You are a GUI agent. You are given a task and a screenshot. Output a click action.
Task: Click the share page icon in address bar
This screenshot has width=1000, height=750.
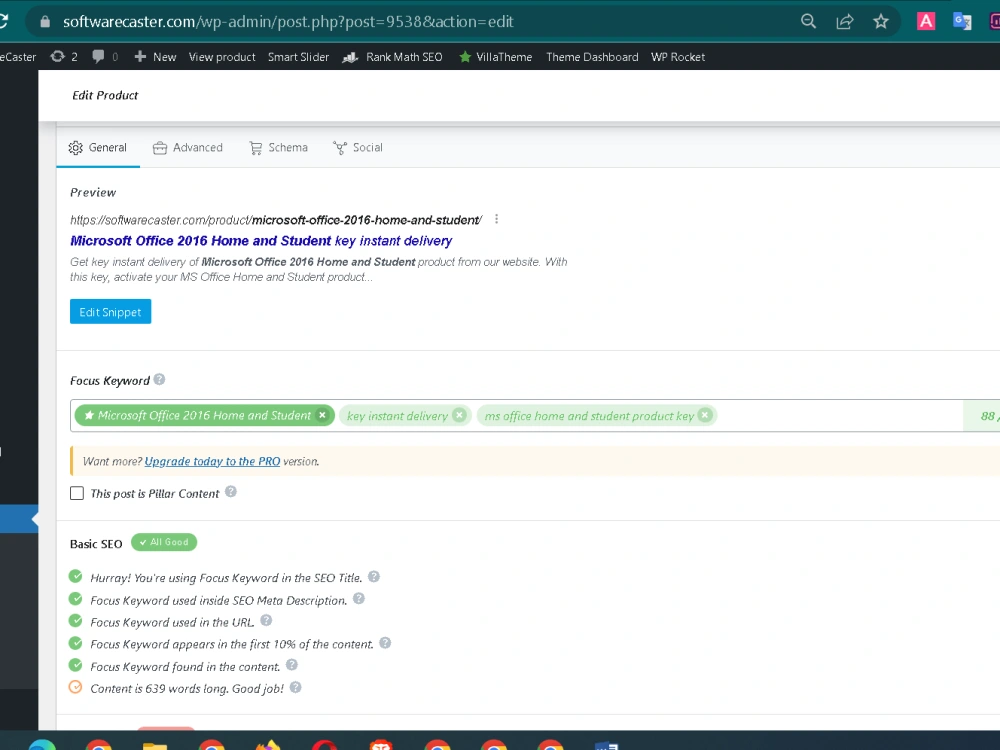[844, 22]
